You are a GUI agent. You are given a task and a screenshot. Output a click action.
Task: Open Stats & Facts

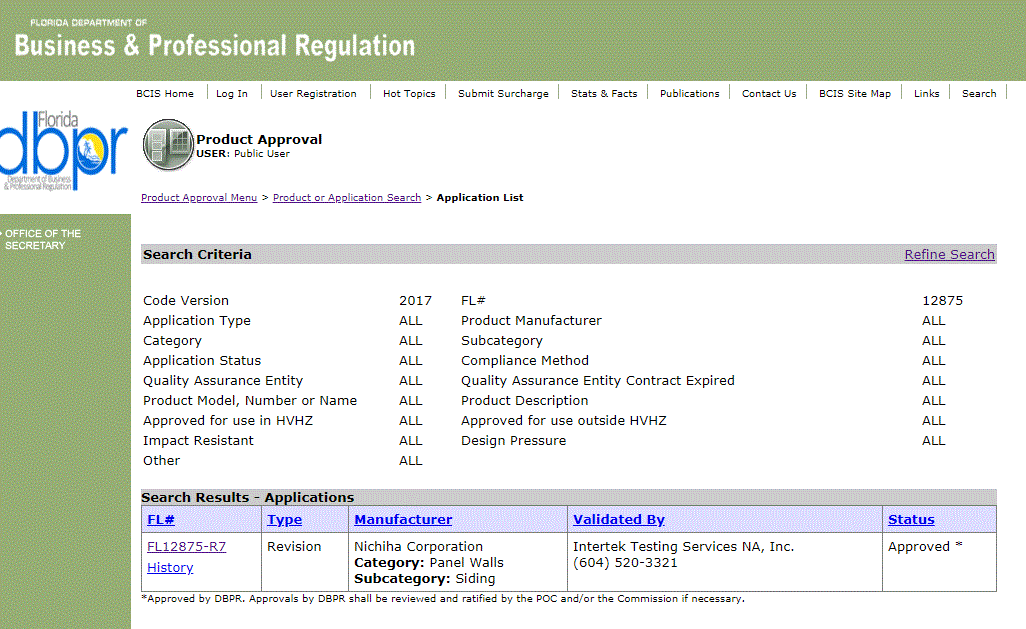(604, 94)
